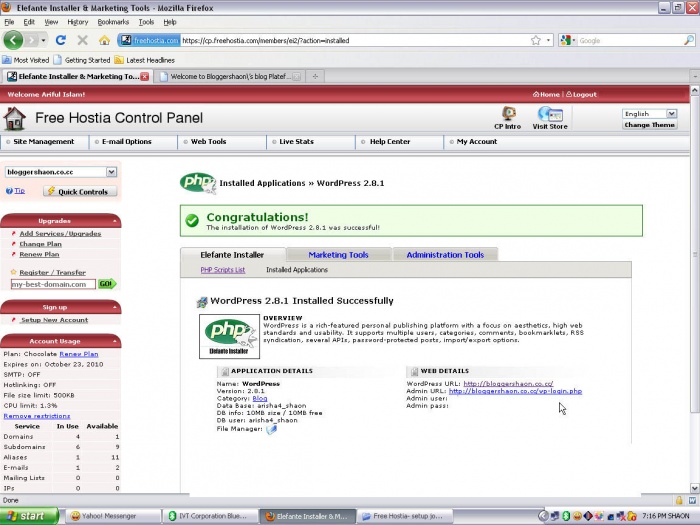Open File Manager folder icon
The image size is (700, 525).
point(271,429)
